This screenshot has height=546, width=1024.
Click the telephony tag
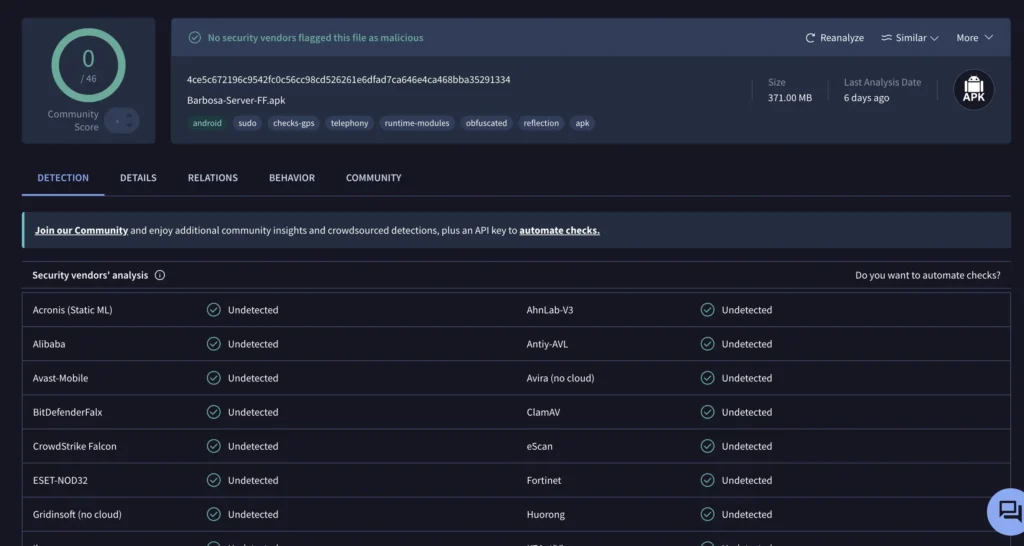tap(349, 123)
